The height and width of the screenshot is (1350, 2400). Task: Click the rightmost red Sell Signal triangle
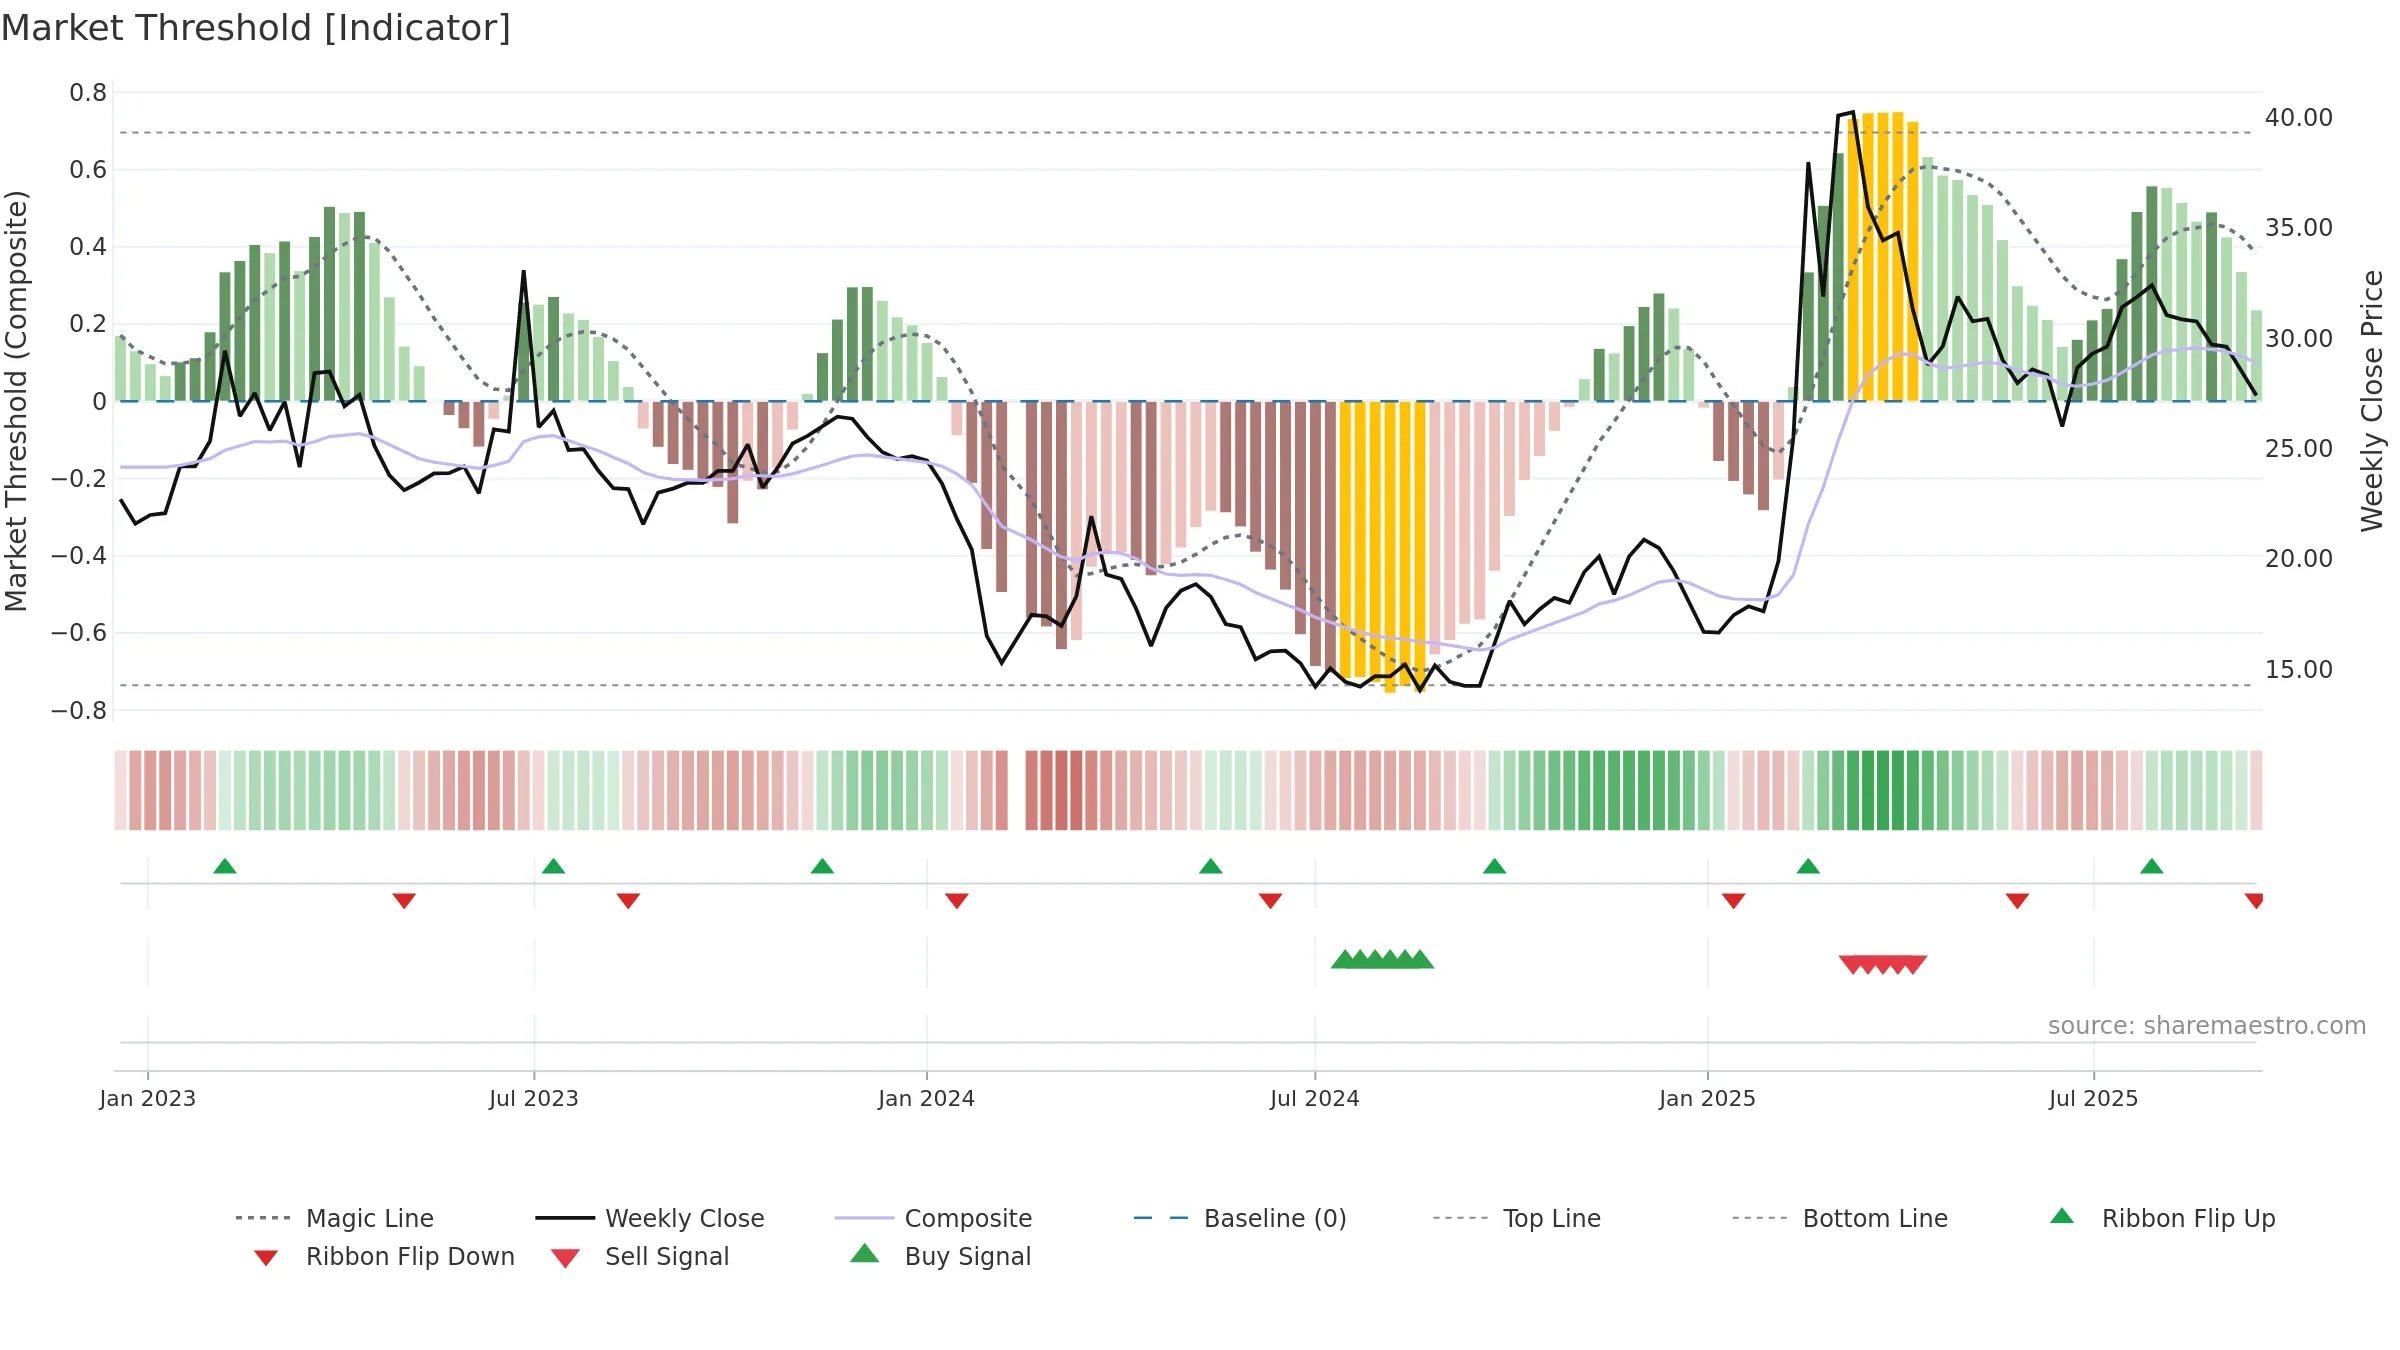(1913, 965)
